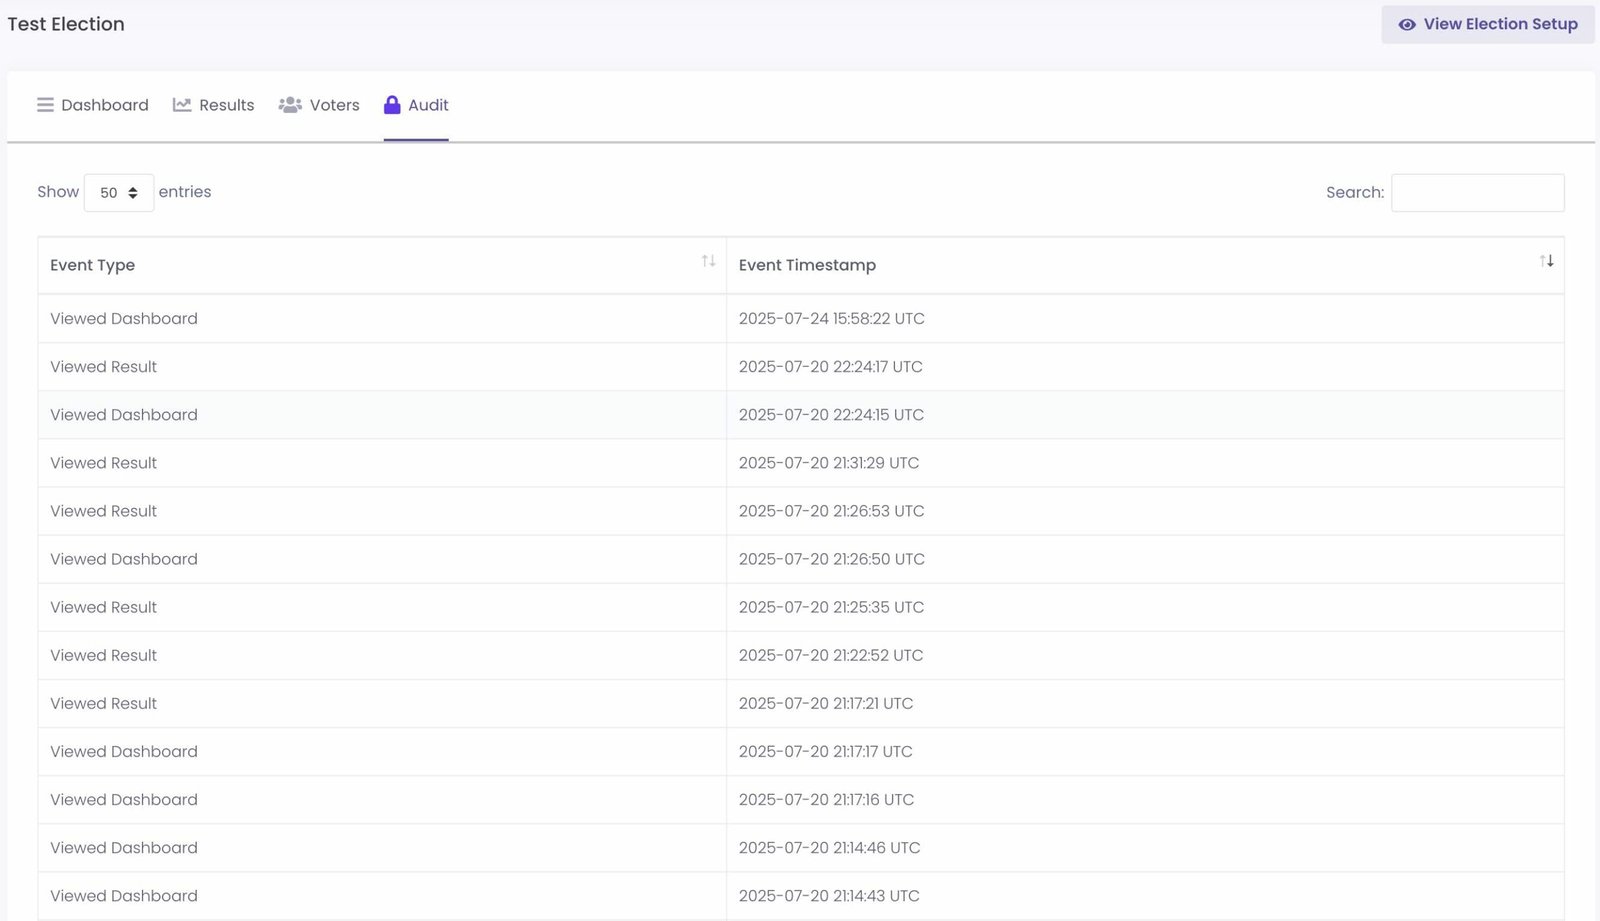The height and width of the screenshot is (921, 1600).
Task: Select timestamp 2025-07-20 21:22:52 UTC
Action: 831,655
